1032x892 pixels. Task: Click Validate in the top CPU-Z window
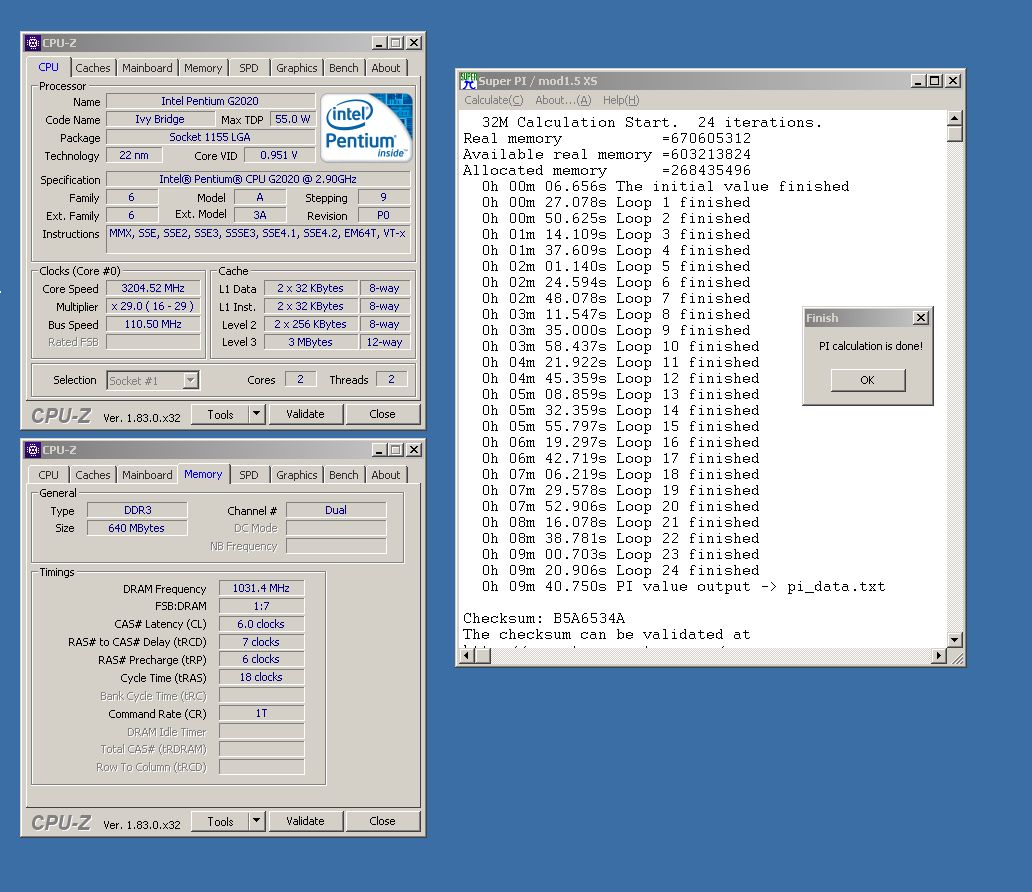click(305, 414)
